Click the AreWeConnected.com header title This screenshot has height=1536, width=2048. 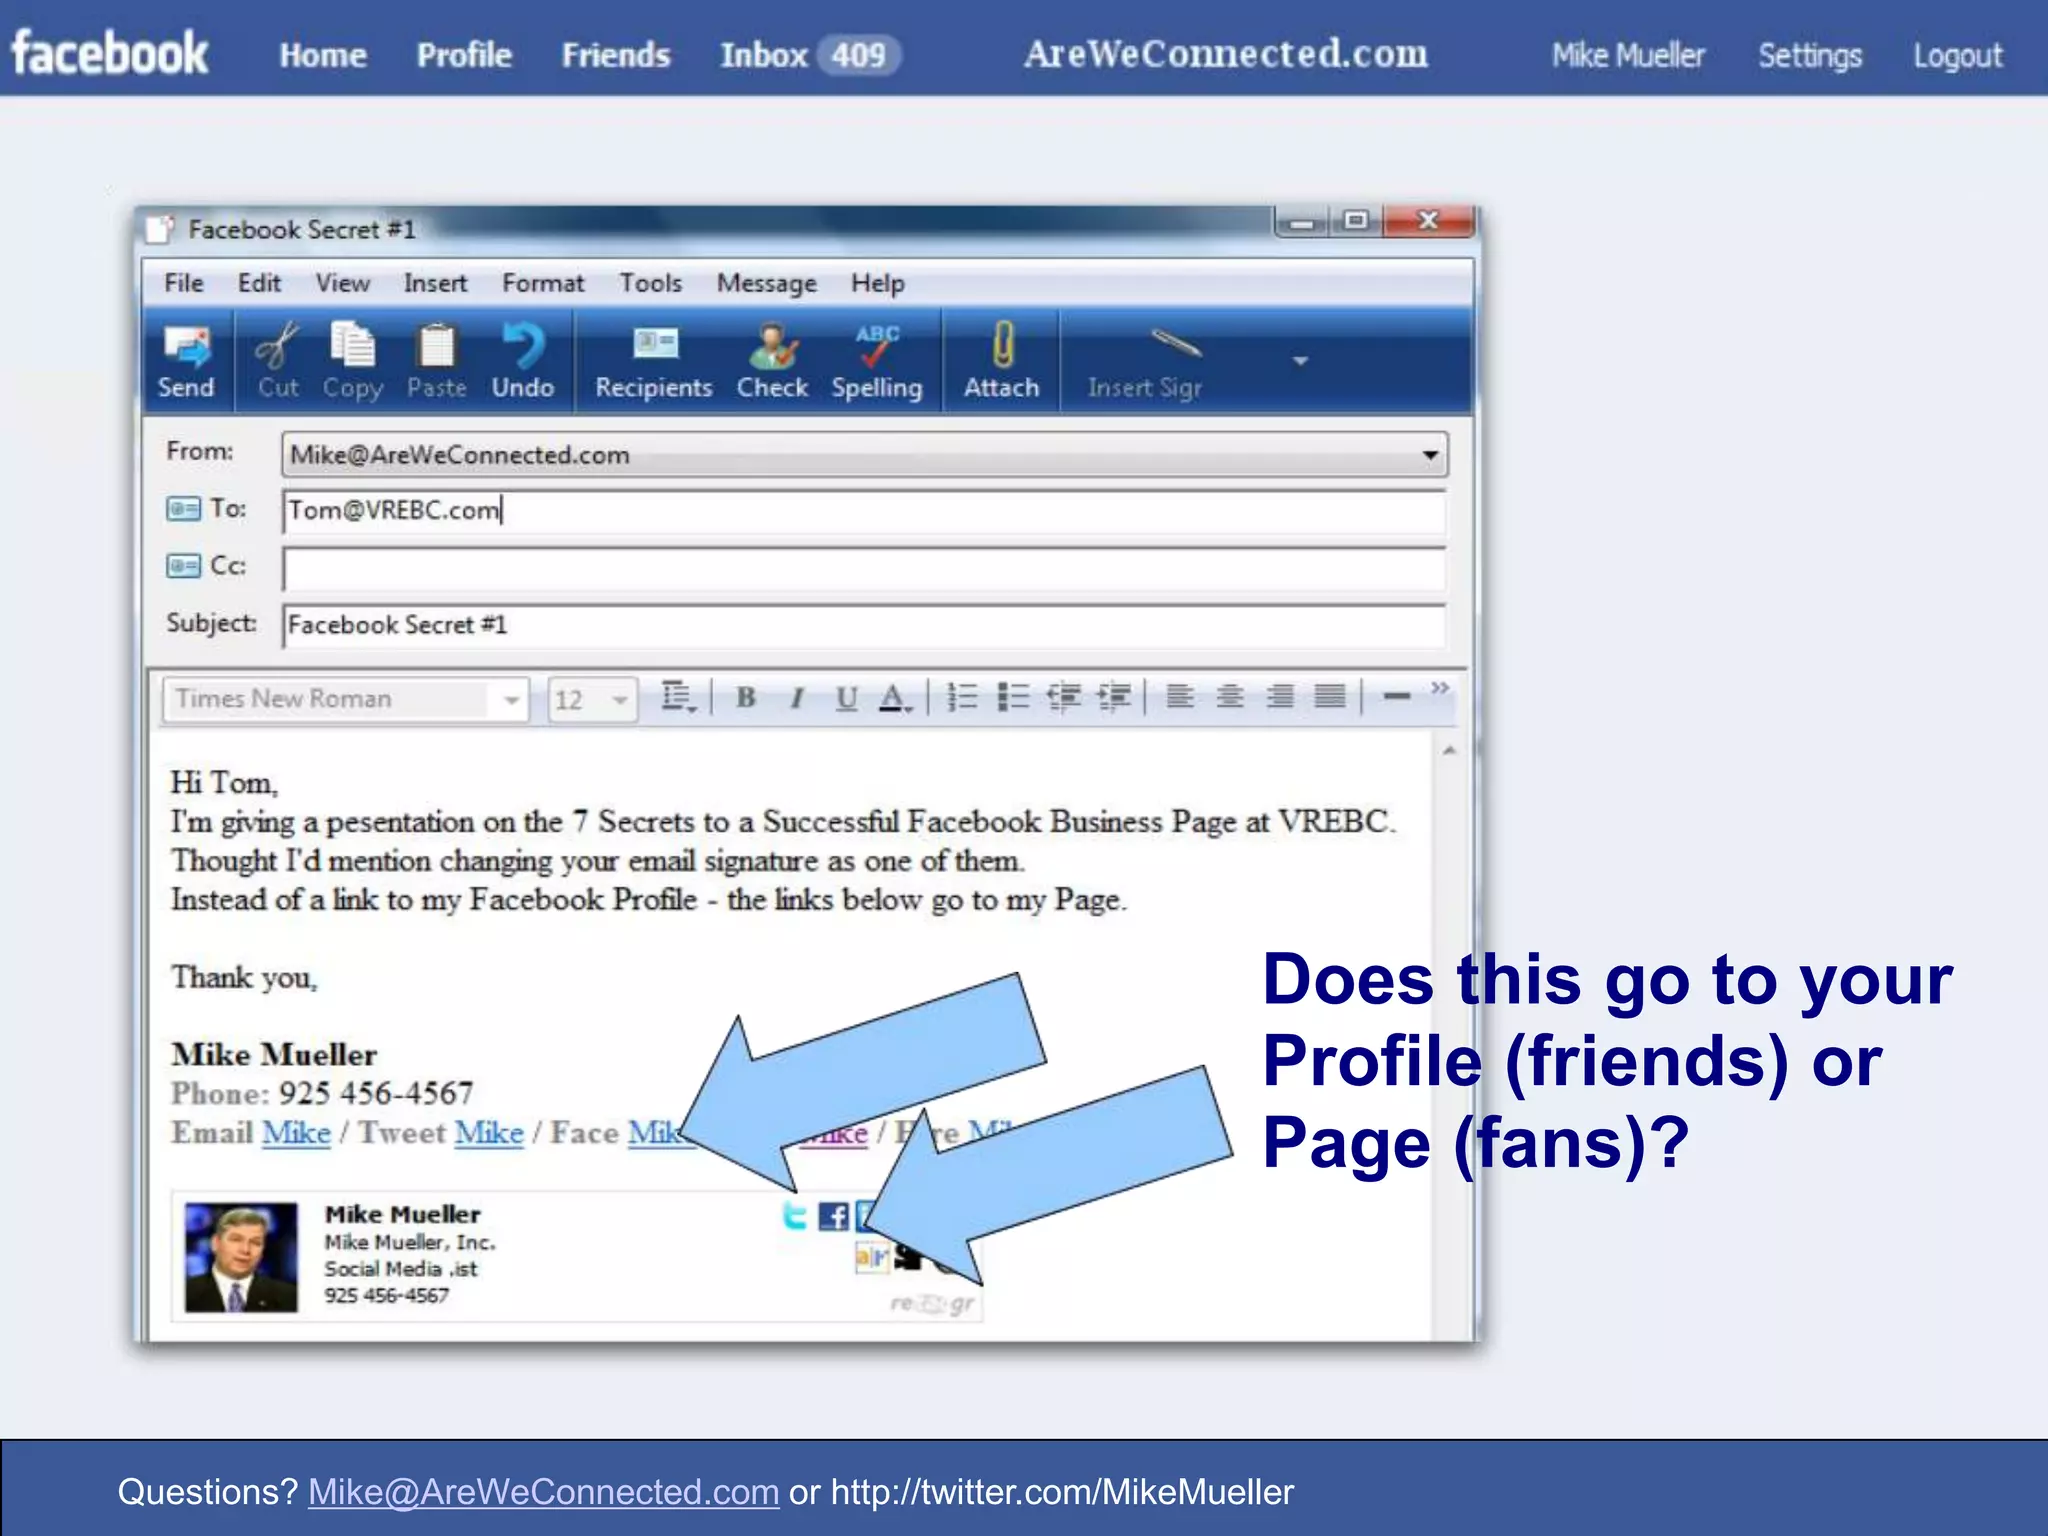tap(1226, 53)
